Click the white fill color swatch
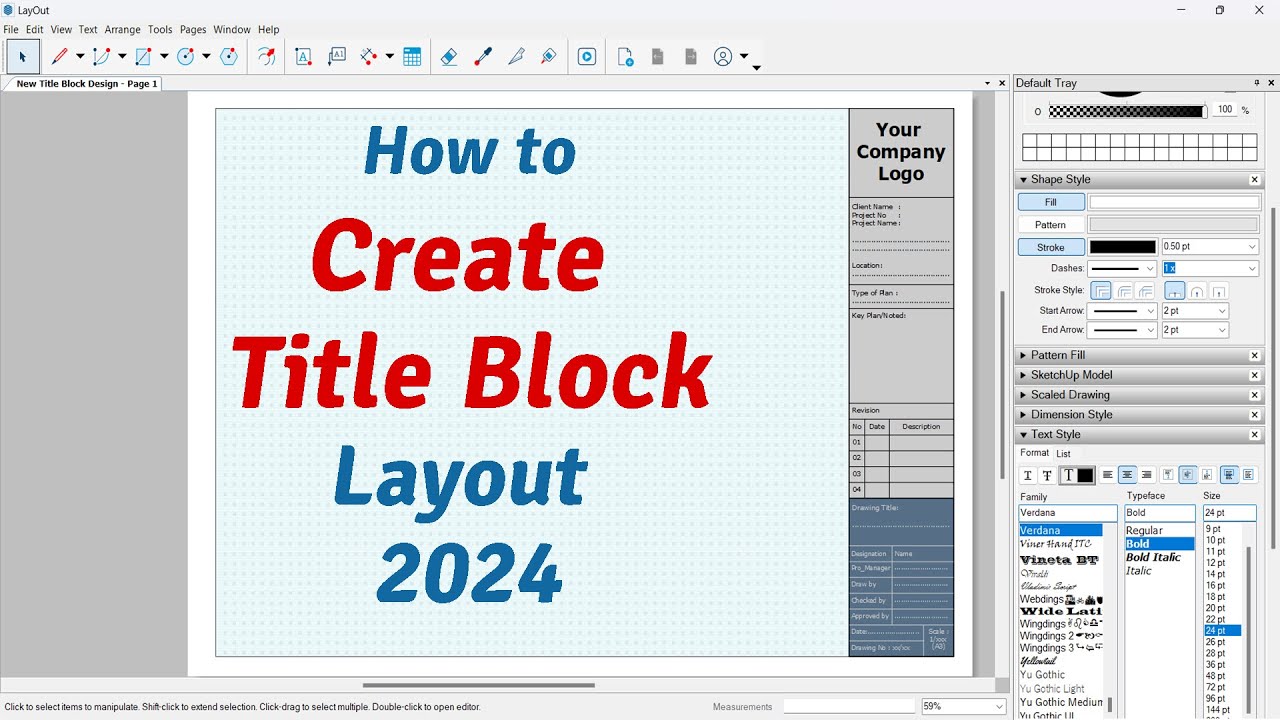 tap(1174, 202)
